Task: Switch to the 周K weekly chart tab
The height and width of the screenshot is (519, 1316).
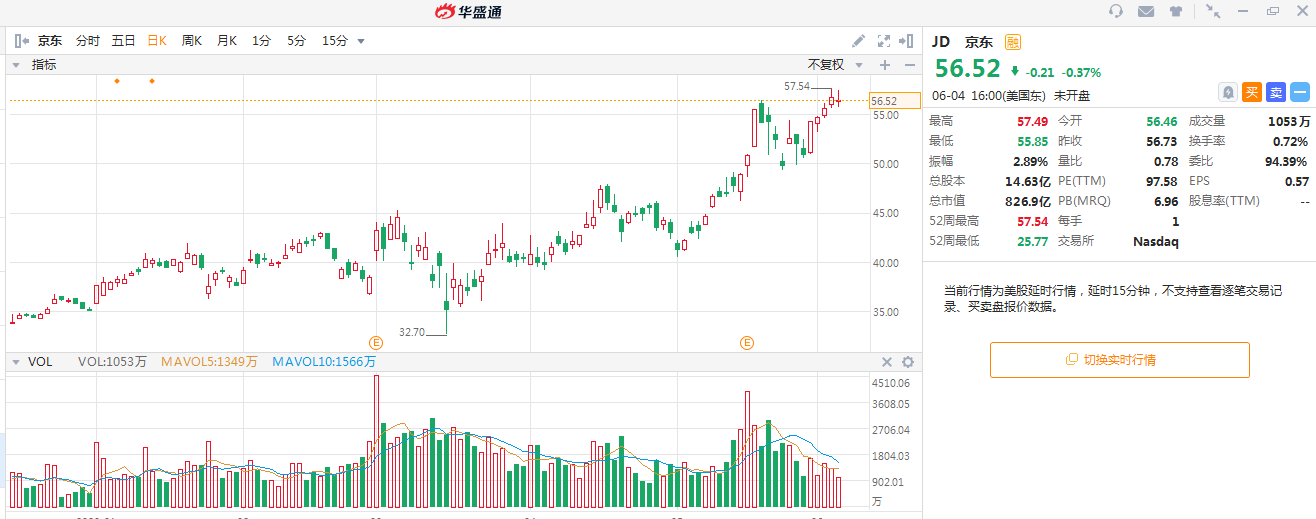Action: click(191, 41)
